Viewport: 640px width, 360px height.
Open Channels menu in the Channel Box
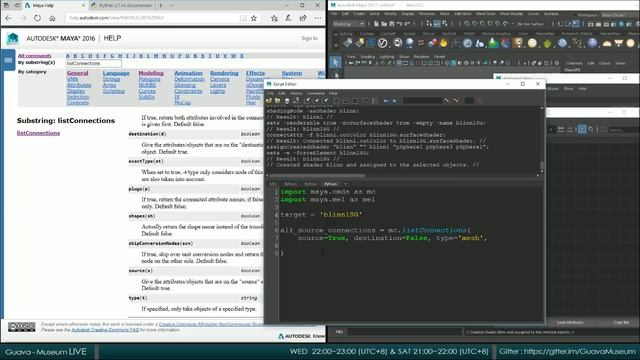pyautogui.click(x=574, y=63)
